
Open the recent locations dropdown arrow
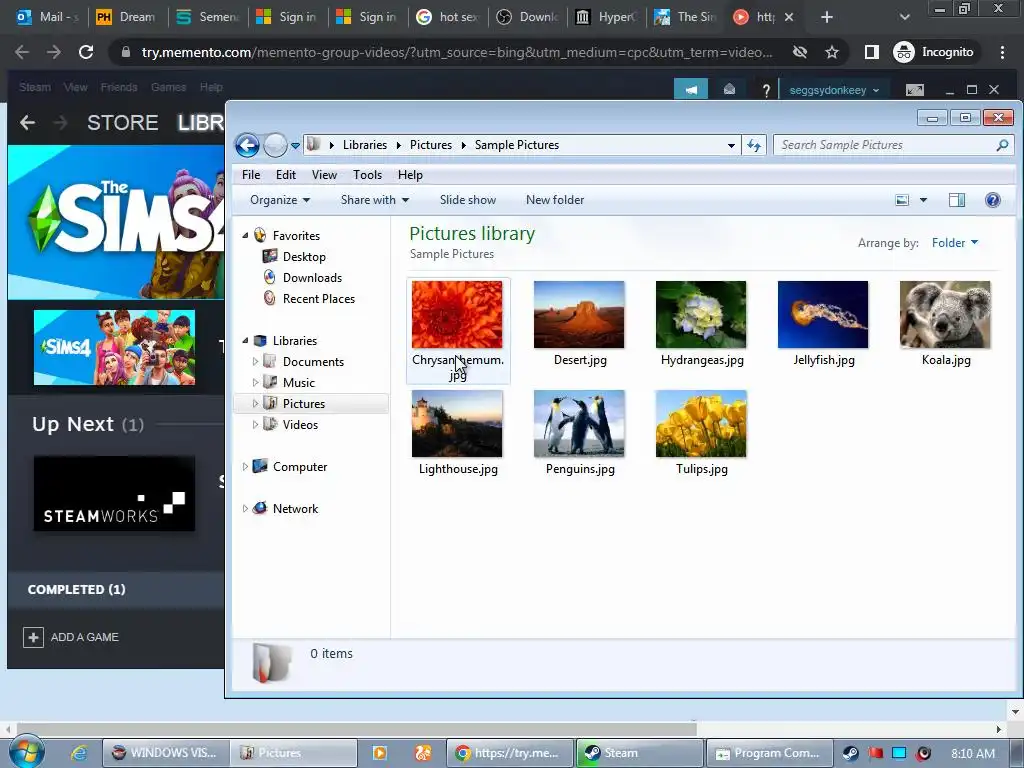coord(295,146)
